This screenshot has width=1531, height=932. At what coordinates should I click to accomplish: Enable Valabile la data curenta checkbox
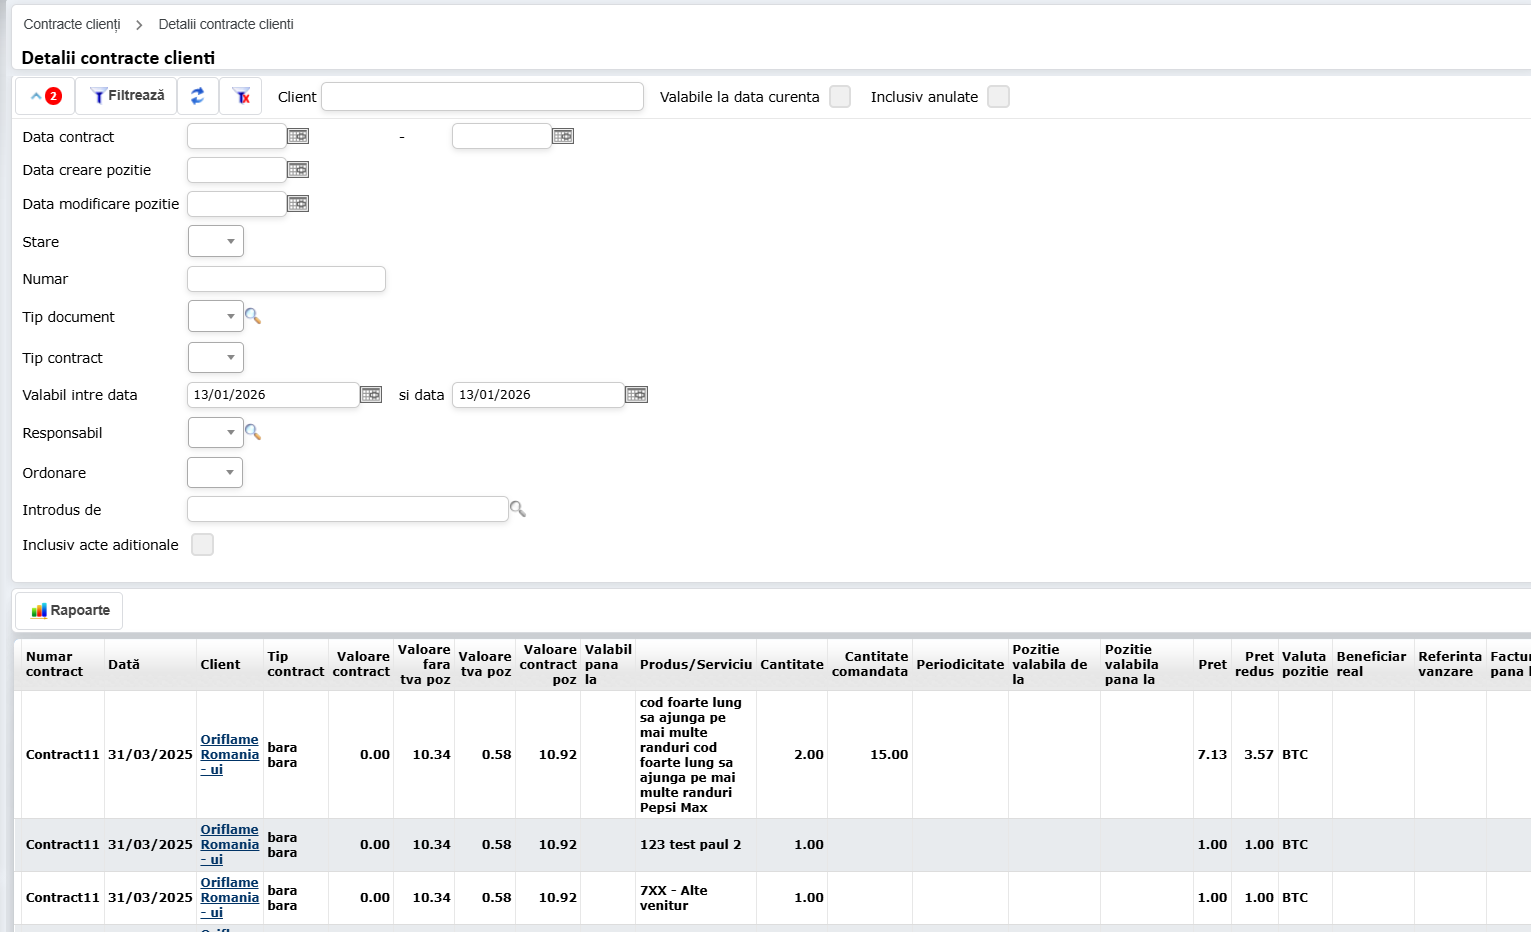tap(840, 97)
